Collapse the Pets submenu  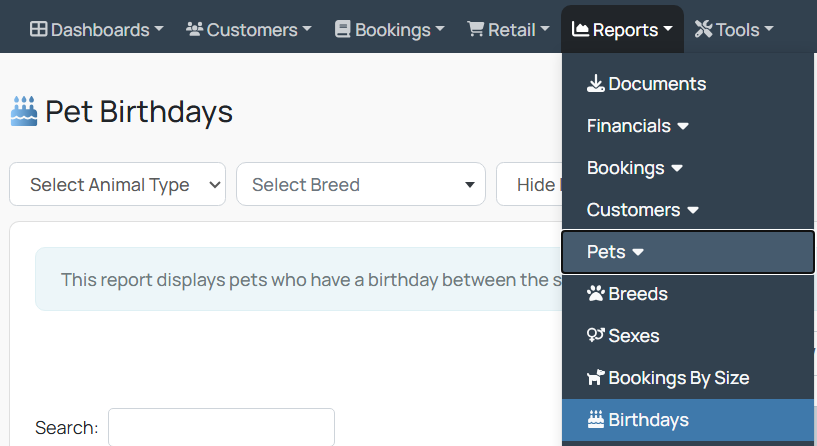tap(688, 252)
